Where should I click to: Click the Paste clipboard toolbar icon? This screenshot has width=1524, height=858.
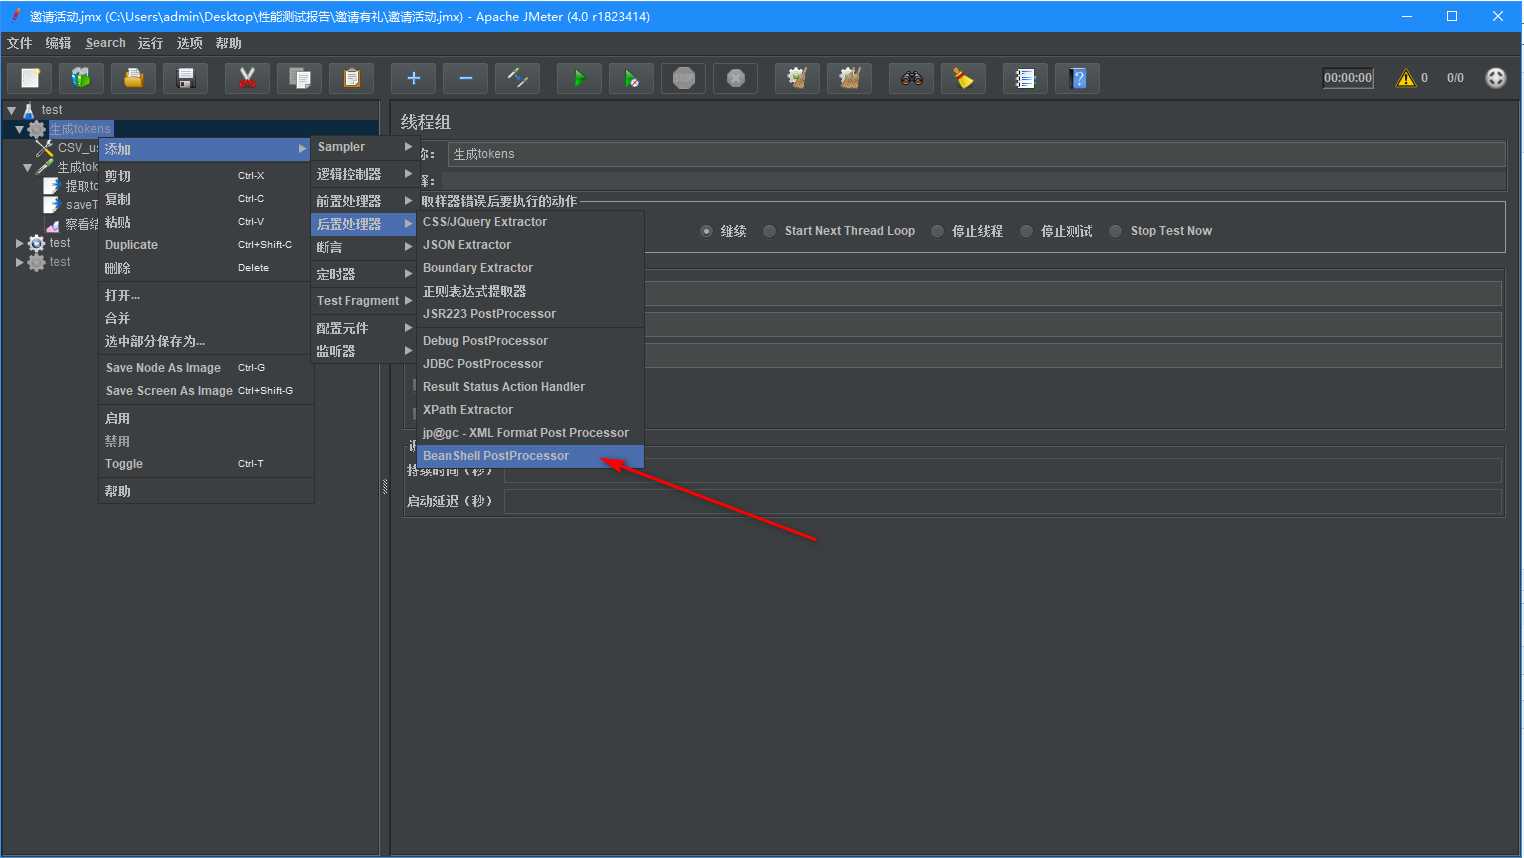(x=351, y=78)
